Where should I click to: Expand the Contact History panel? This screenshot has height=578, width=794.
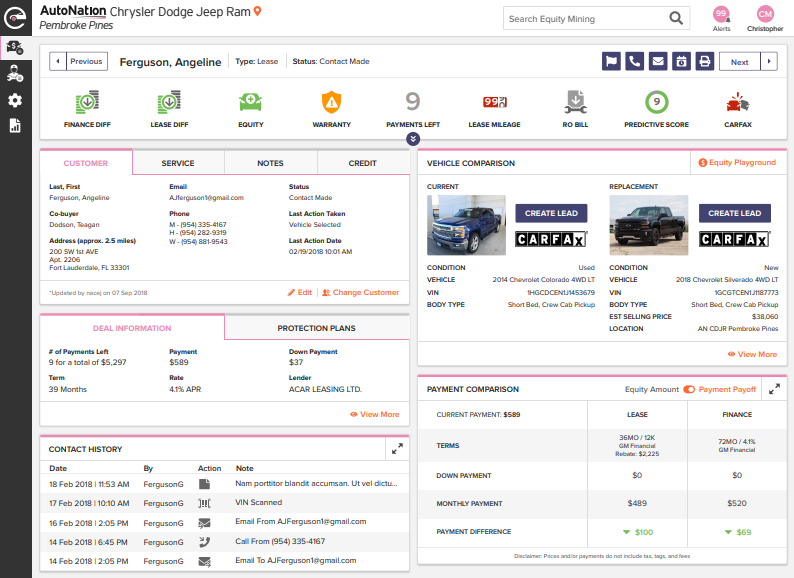tap(397, 449)
